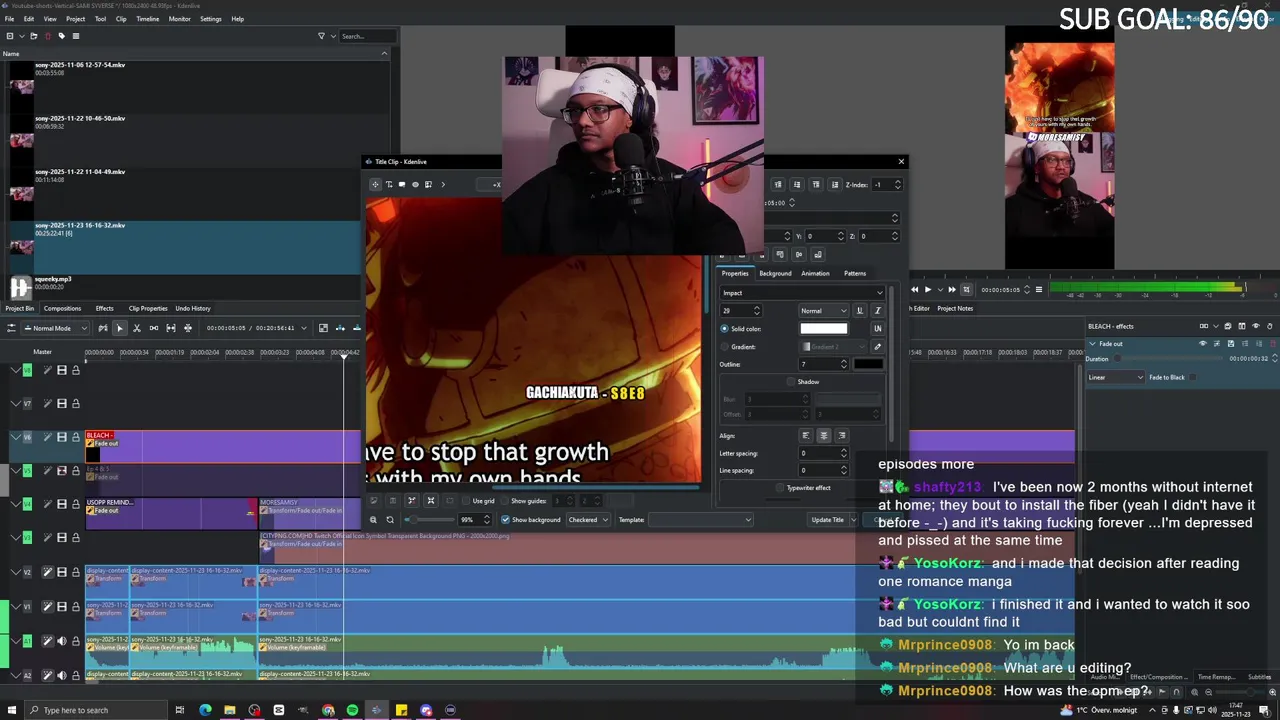
Task: Switch to Background tab in Title Clip
Action: pyautogui.click(x=775, y=273)
